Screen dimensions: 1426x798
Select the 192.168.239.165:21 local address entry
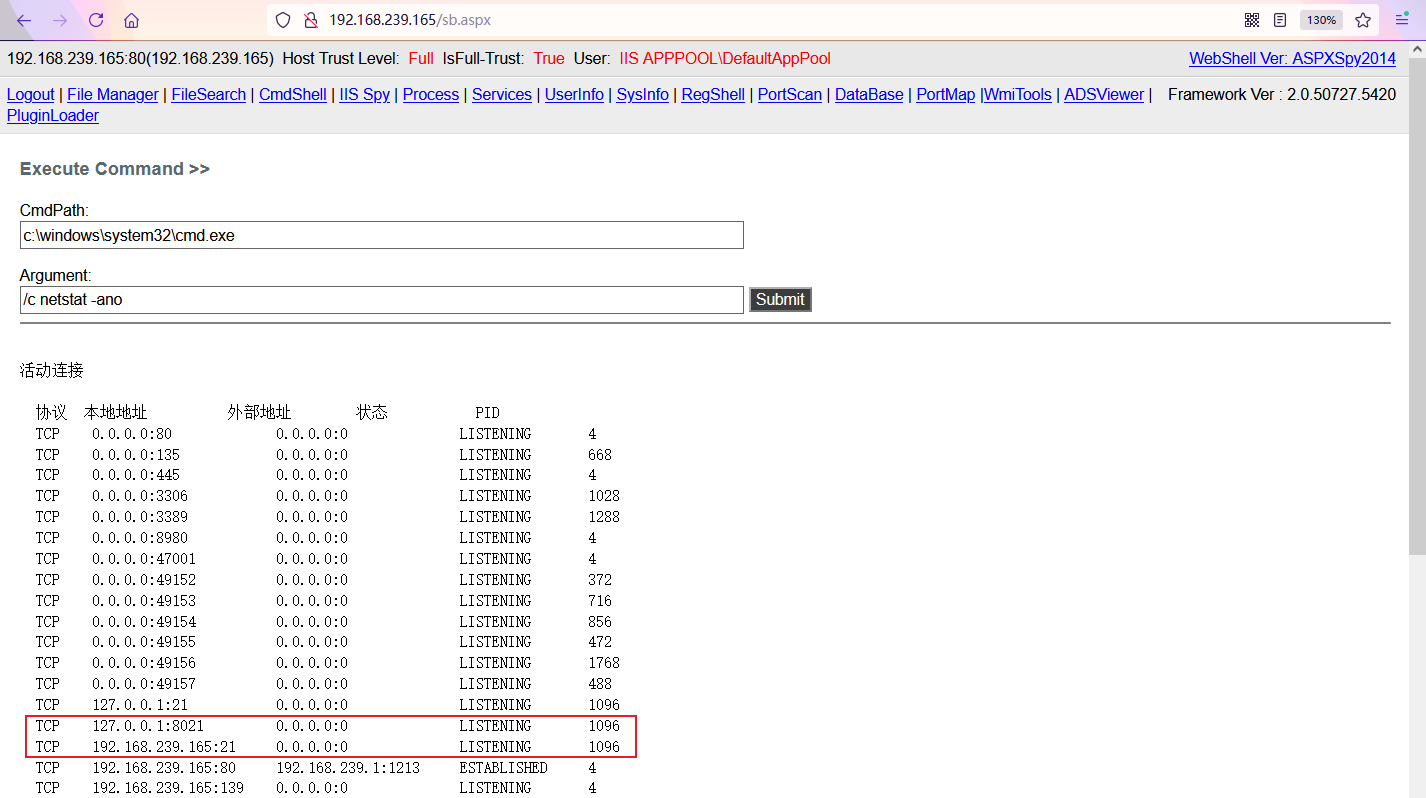[x=164, y=747]
